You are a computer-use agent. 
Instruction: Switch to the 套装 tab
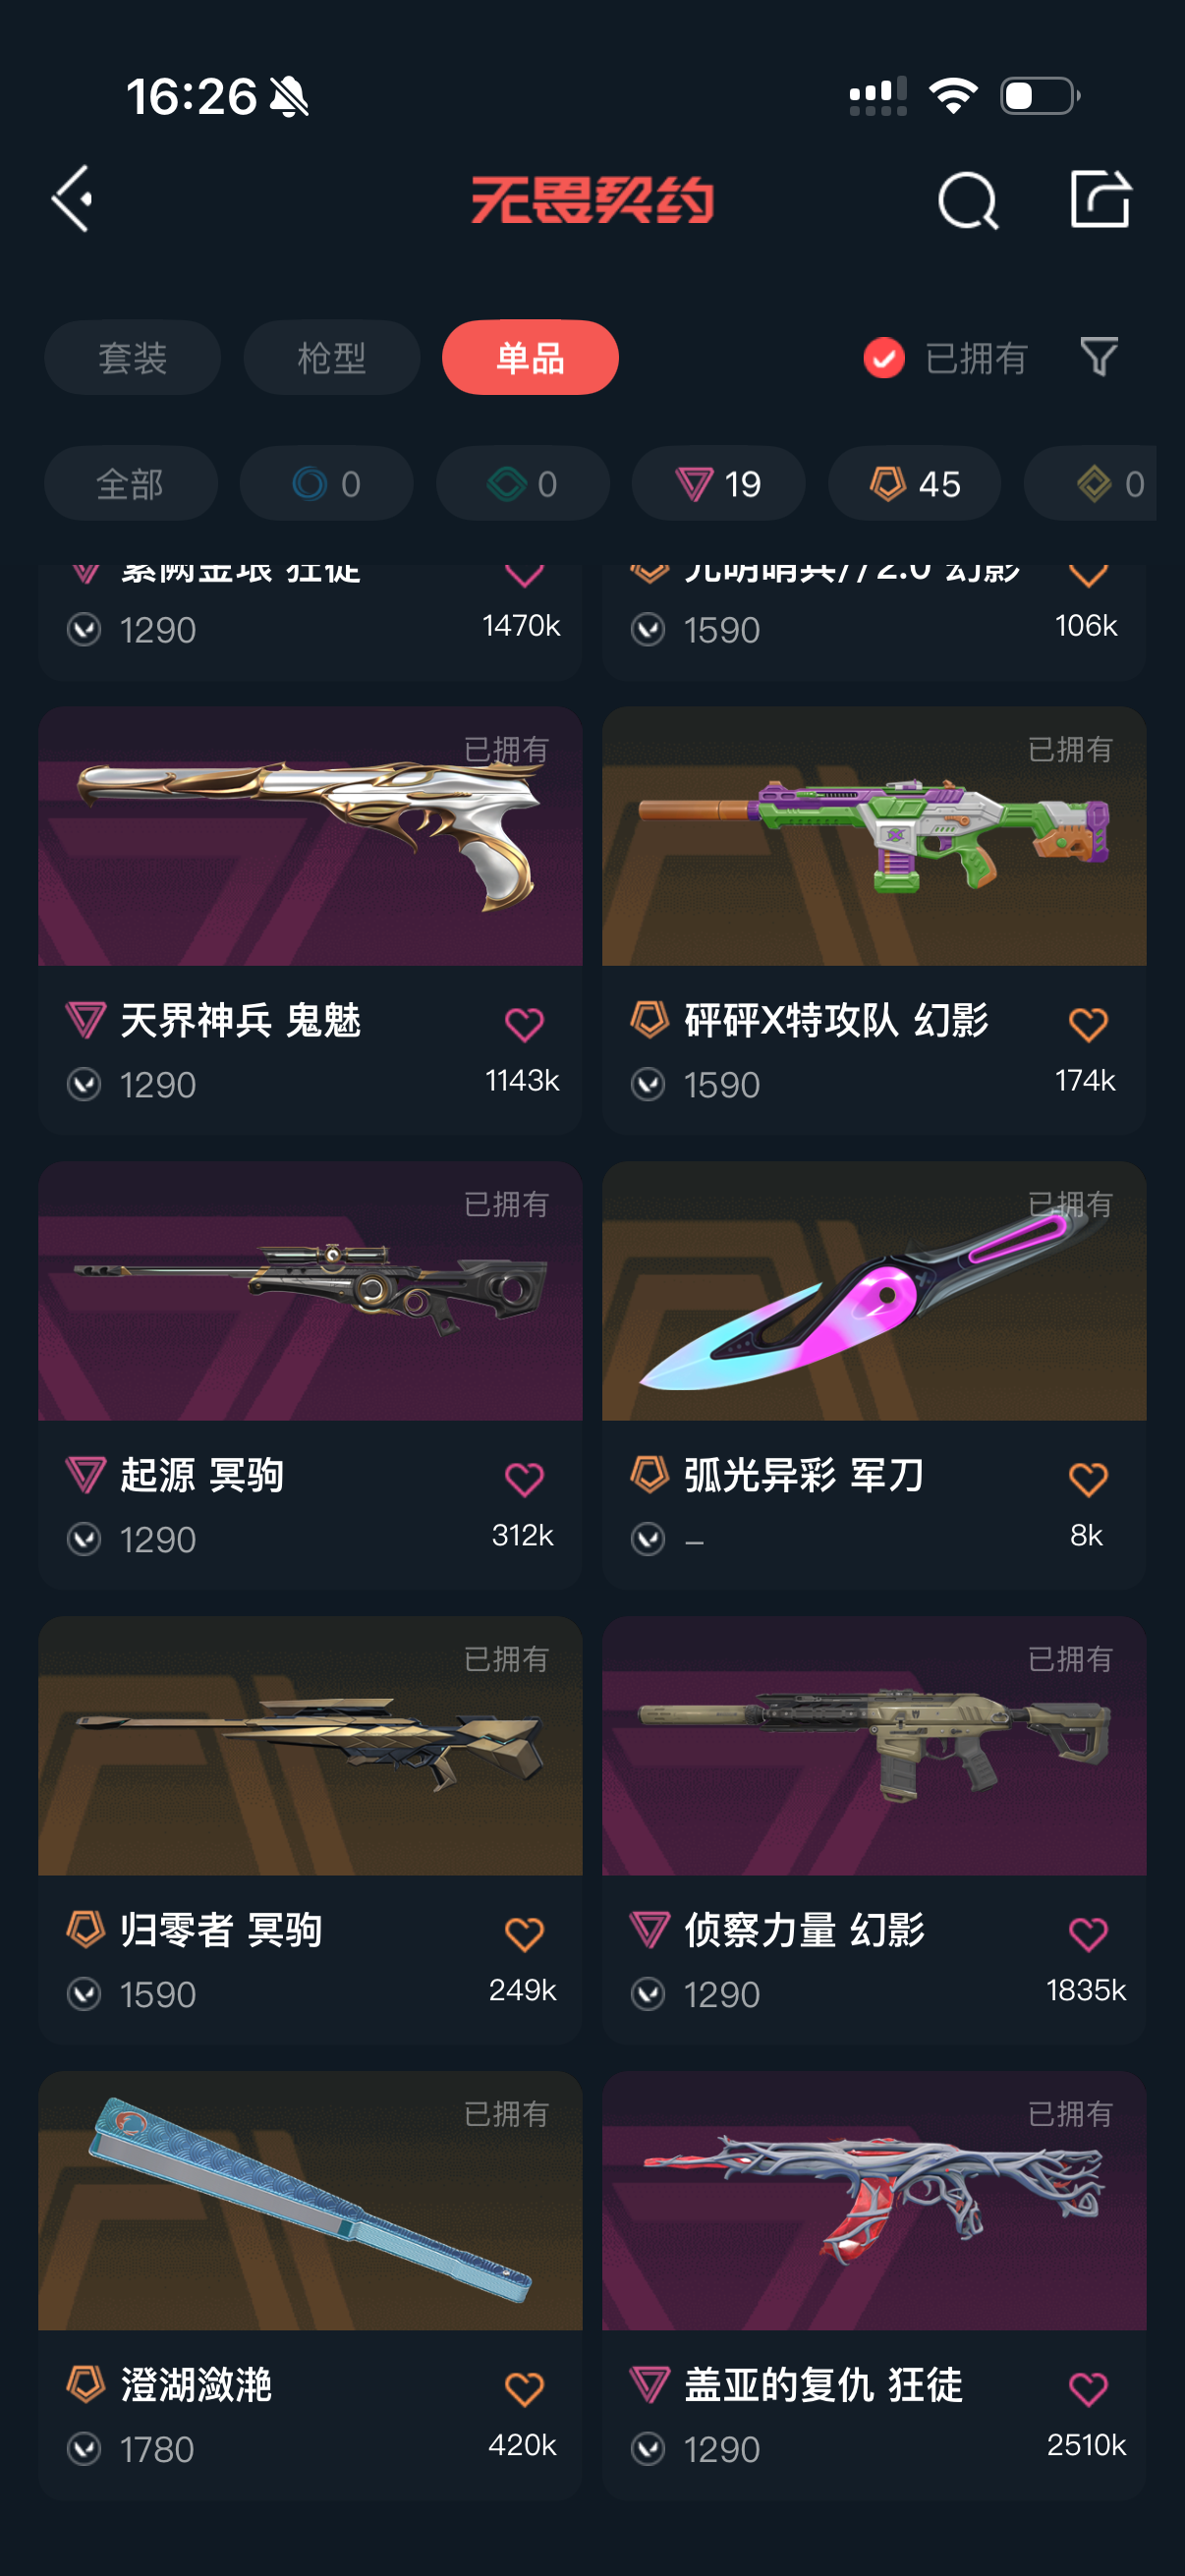click(x=132, y=358)
